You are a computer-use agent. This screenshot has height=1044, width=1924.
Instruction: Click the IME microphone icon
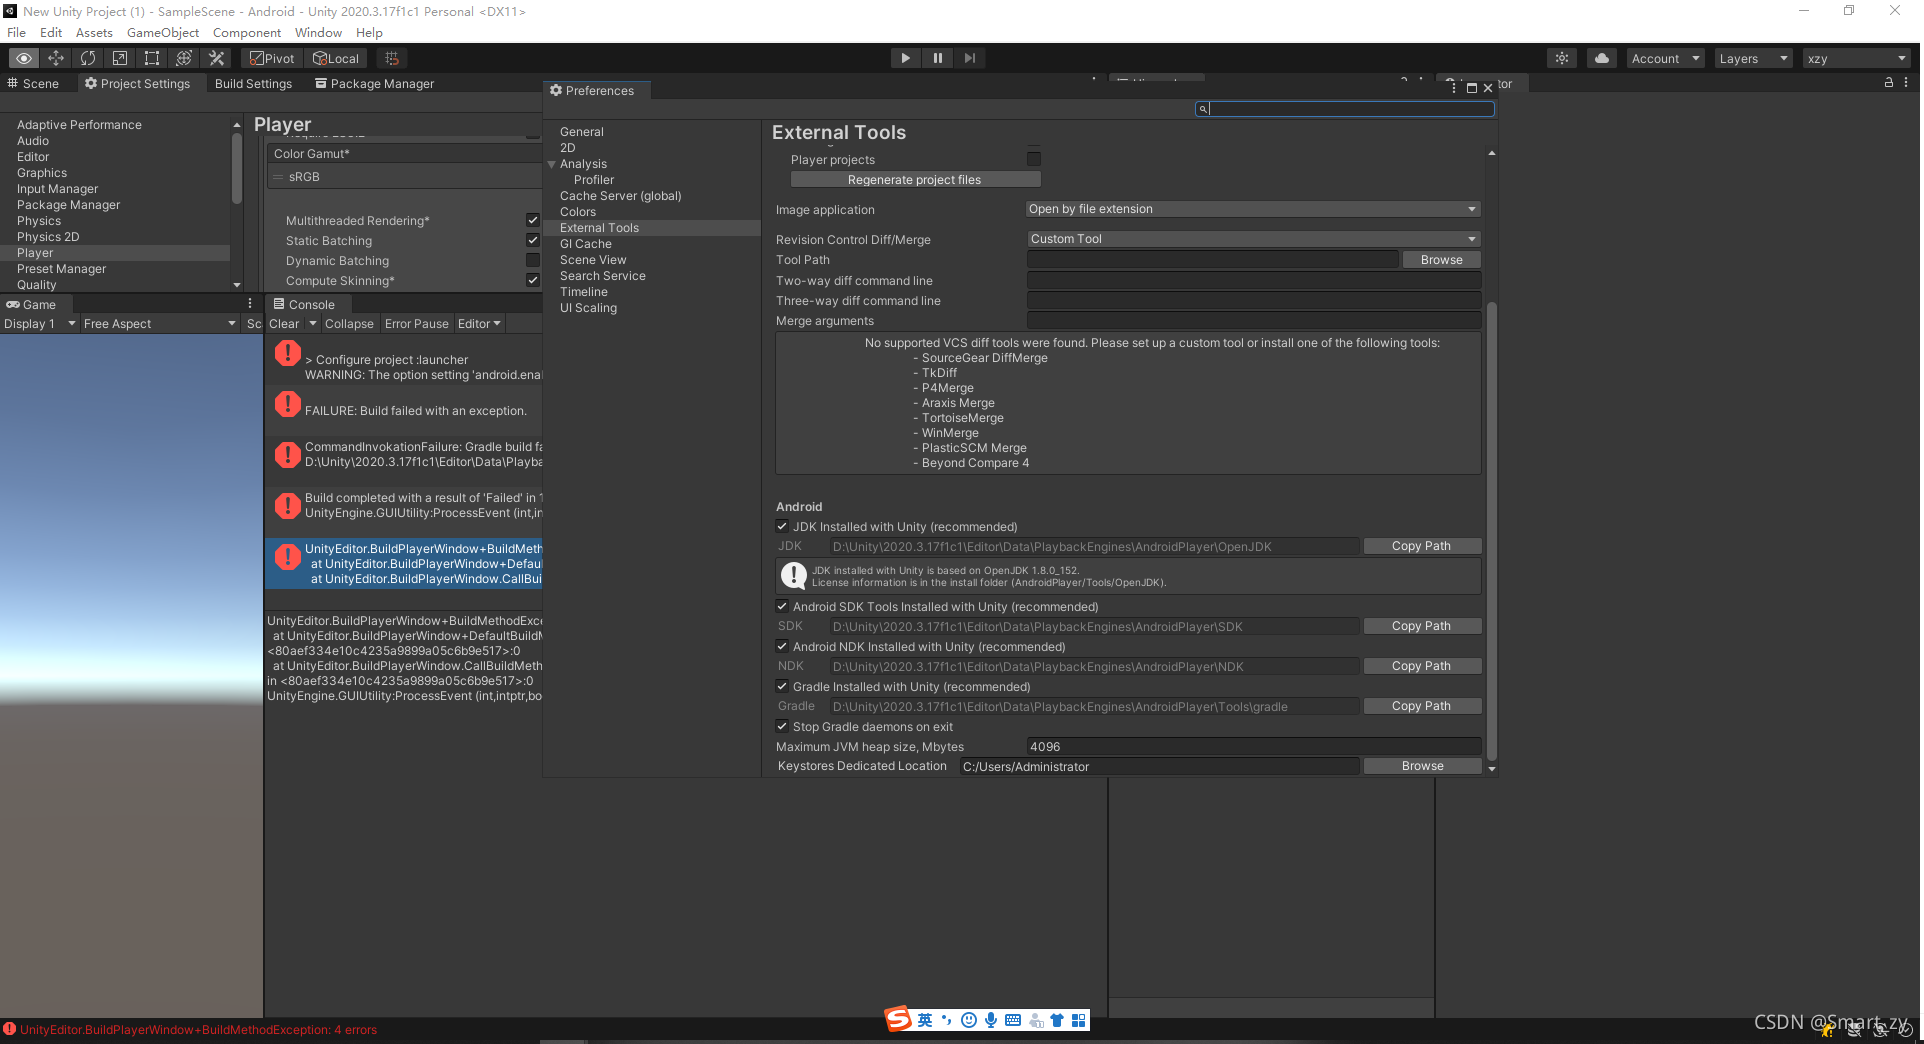click(x=990, y=1020)
